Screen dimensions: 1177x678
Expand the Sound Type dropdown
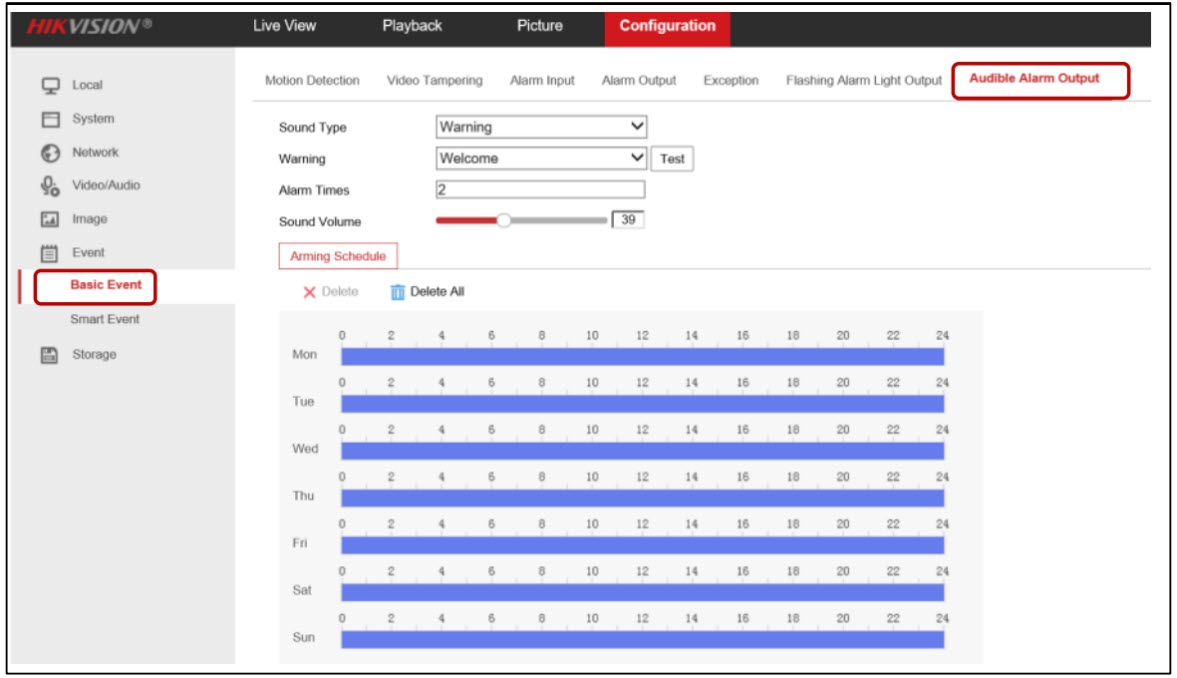(541, 127)
